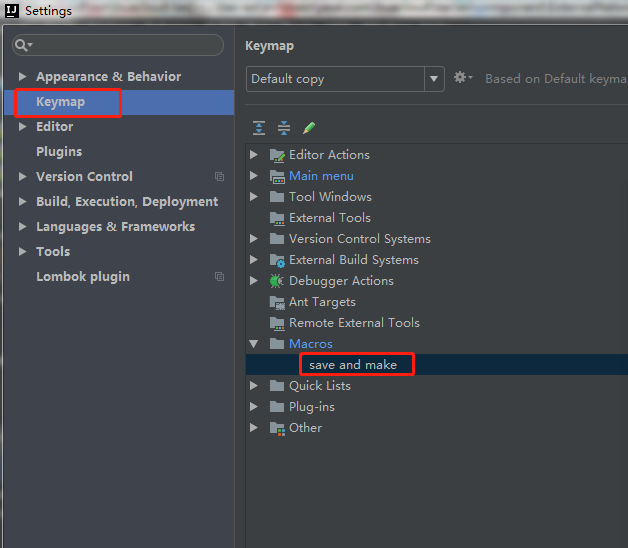Select Debugger Actions label in tree

pos(341,281)
